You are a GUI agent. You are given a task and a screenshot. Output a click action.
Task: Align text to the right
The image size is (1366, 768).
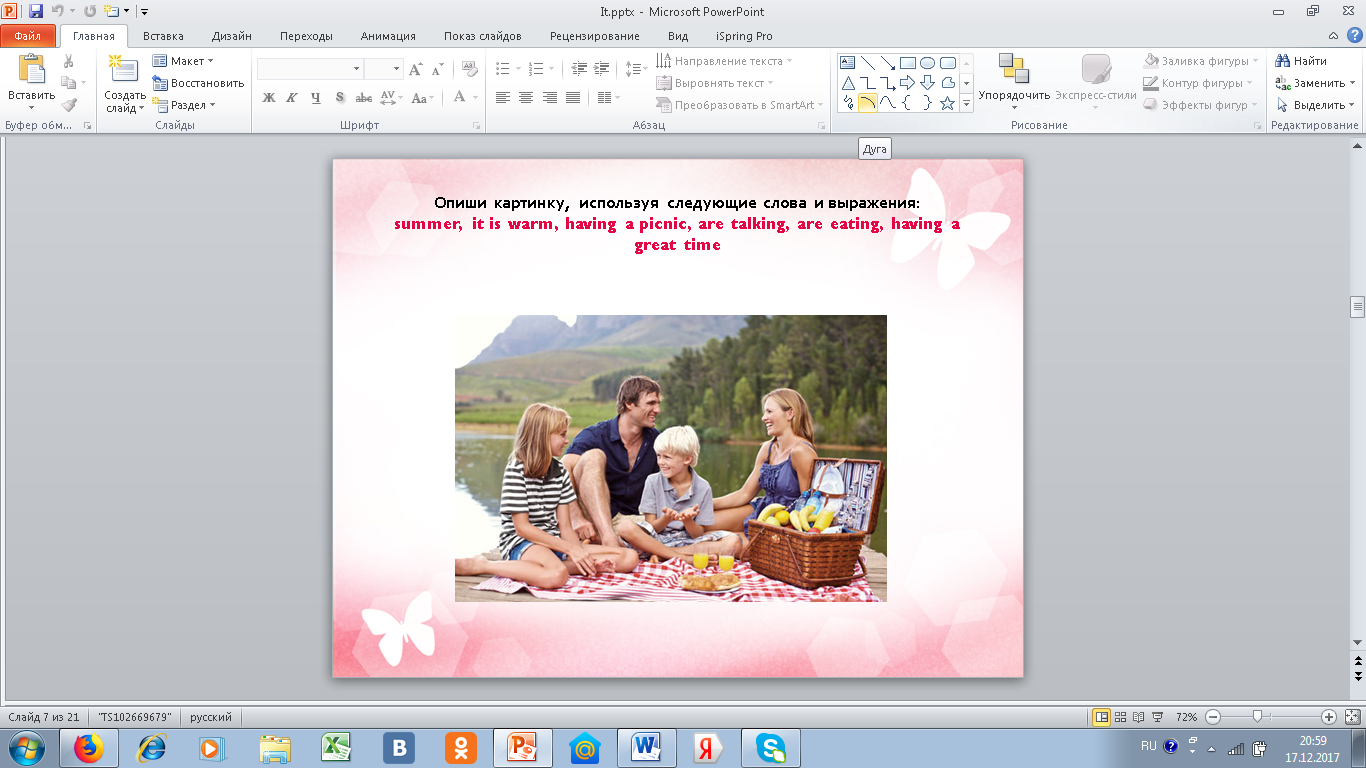point(549,98)
